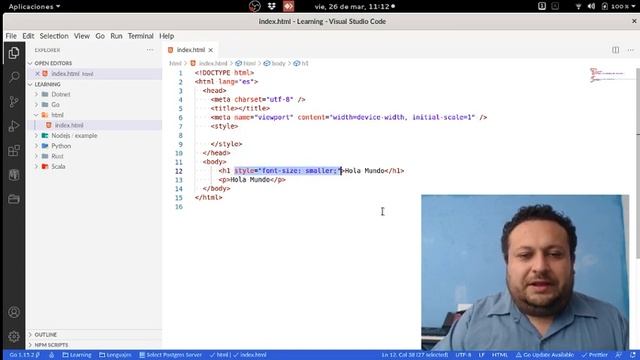This screenshot has width=640, height=360.
Task: Open the View menu
Action: (x=82, y=36)
